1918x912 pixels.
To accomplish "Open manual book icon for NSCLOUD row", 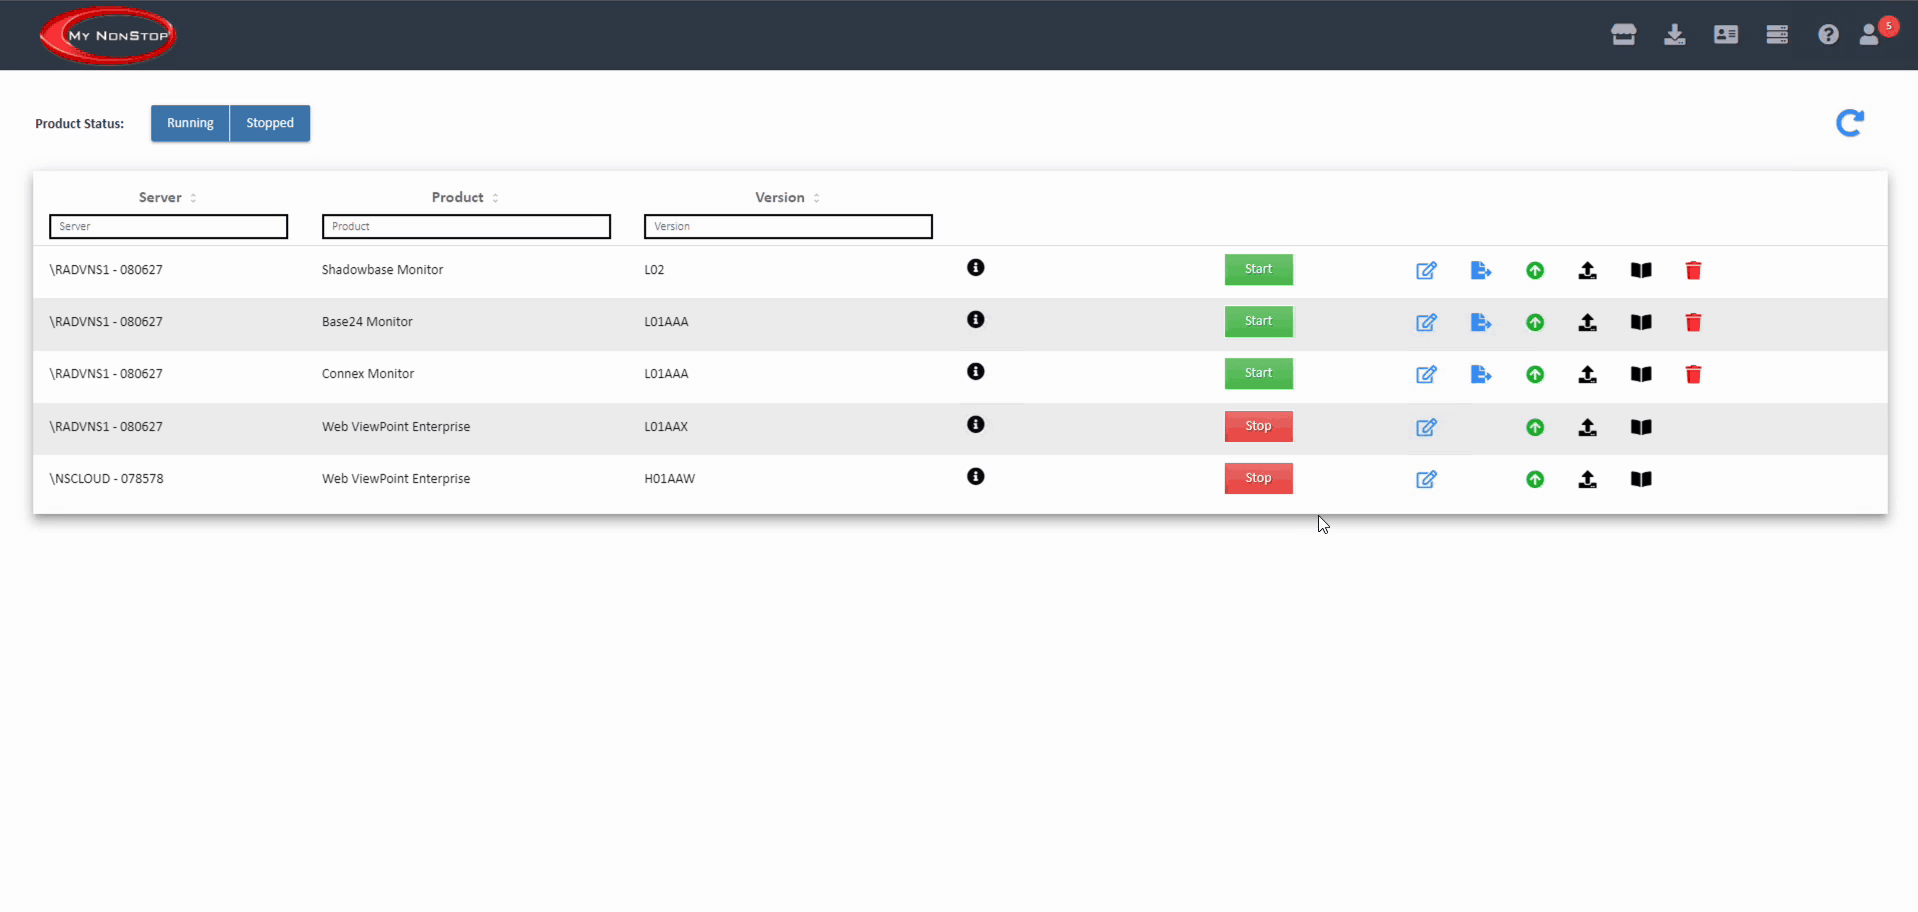I will [x=1641, y=479].
